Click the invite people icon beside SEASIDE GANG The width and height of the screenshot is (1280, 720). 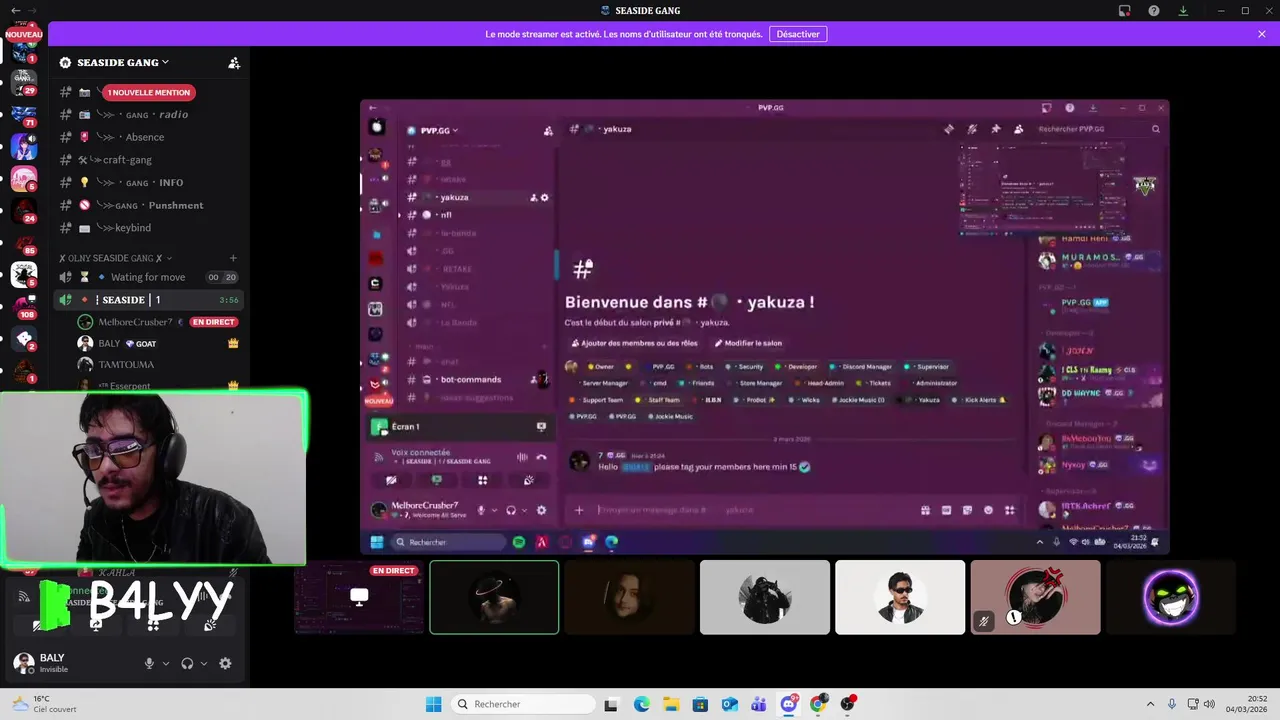(234, 62)
